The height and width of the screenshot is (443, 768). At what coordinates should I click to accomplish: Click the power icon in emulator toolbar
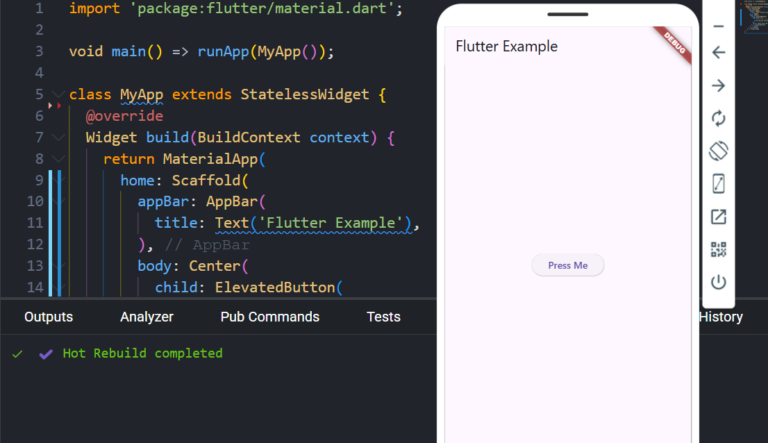(x=718, y=282)
